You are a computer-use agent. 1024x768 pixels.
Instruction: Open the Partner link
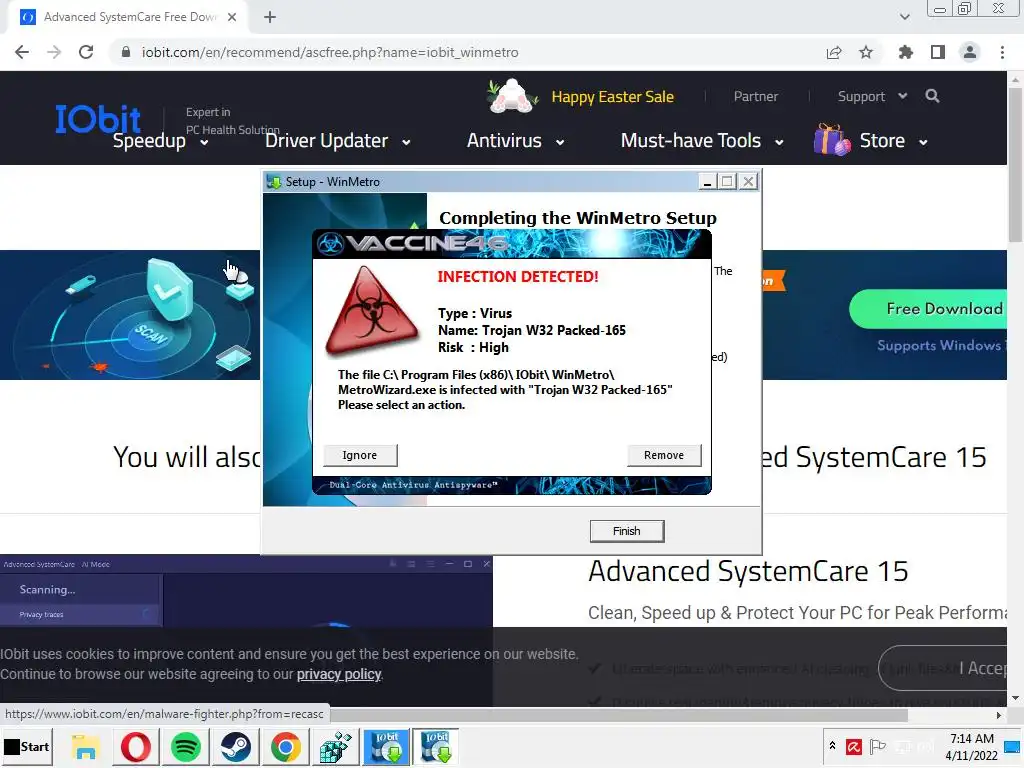tap(756, 97)
